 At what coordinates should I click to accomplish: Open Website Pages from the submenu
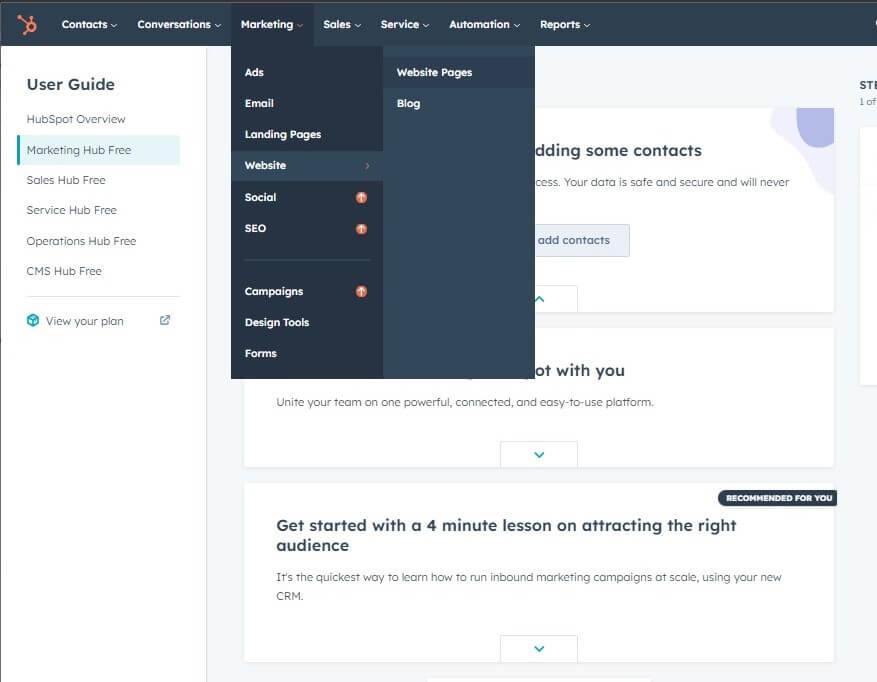point(459,72)
